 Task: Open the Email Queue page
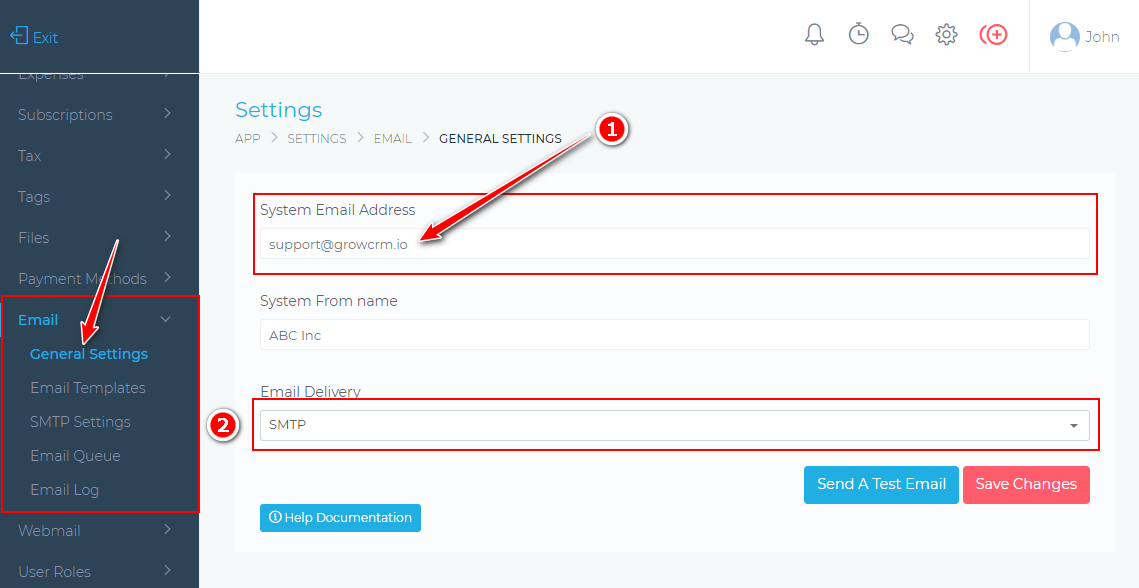click(x=75, y=456)
